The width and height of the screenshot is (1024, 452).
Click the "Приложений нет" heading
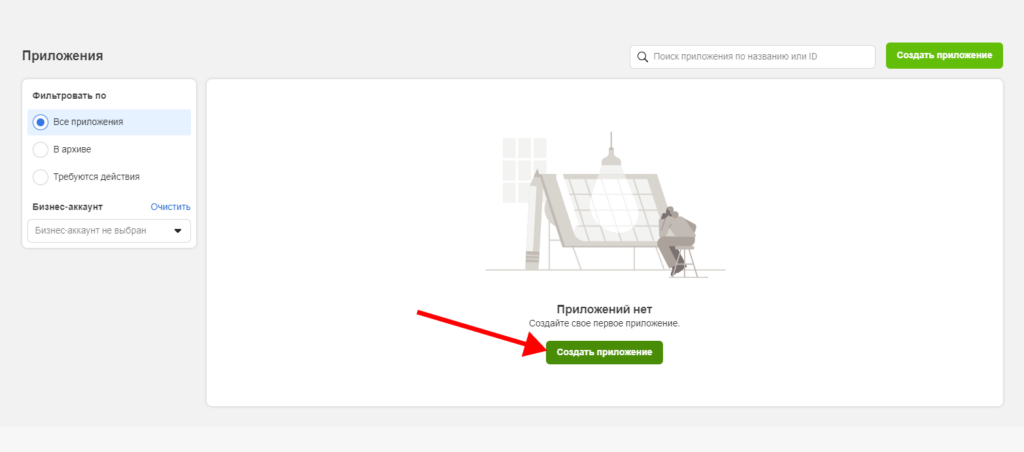click(x=604, y=310)
